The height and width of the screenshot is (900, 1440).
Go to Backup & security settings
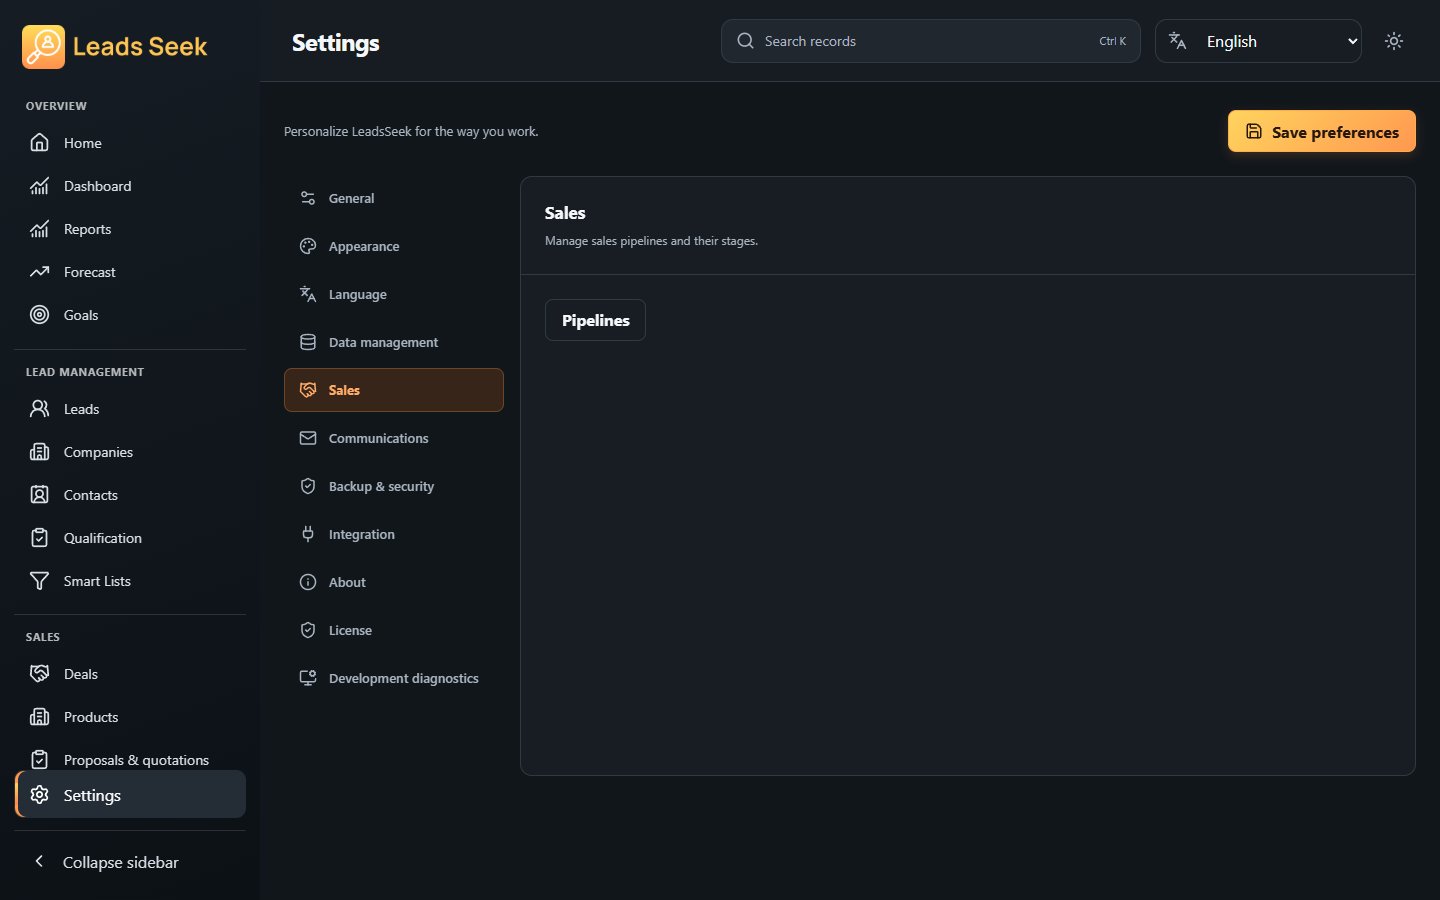coord(394,486)
